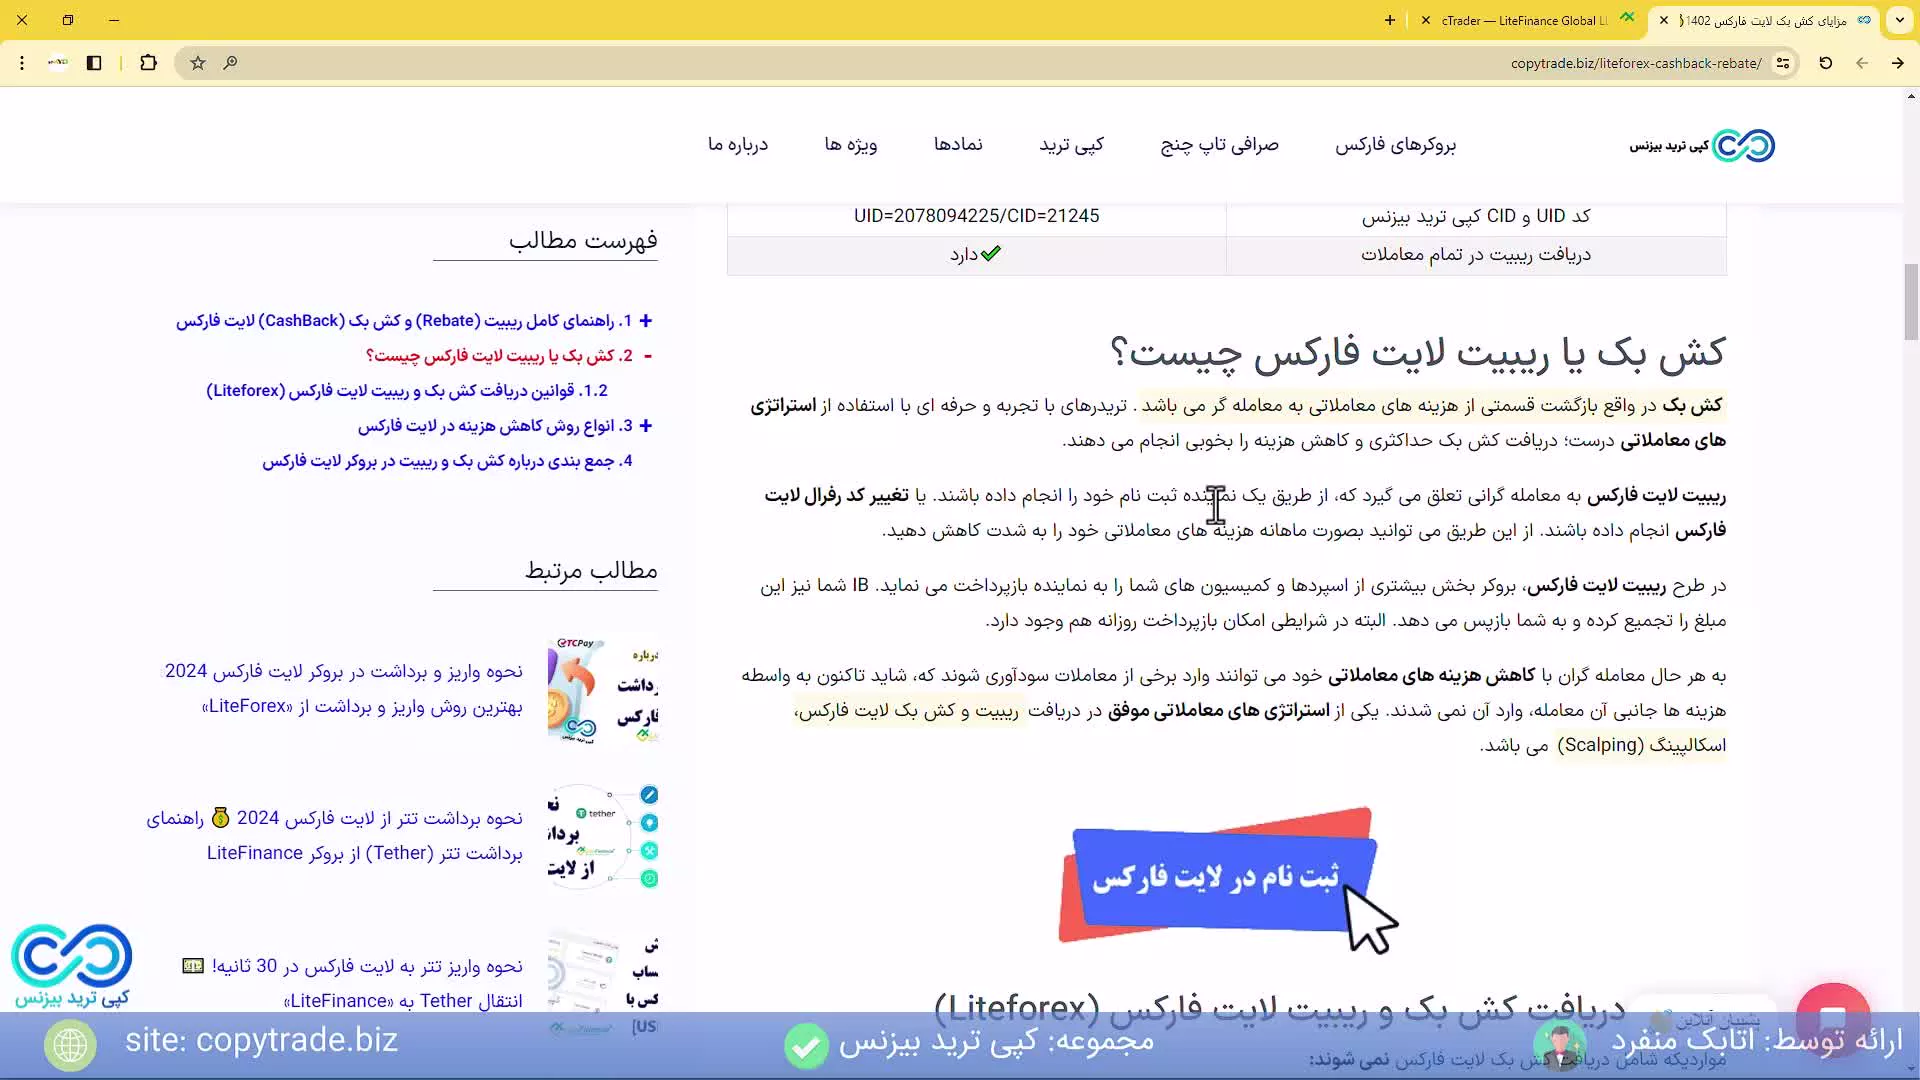The height and width of the screenshot is (1080, 1920).
Task: Close the cTrader LiteFinance tab
Action: (x=1425, y=20)
